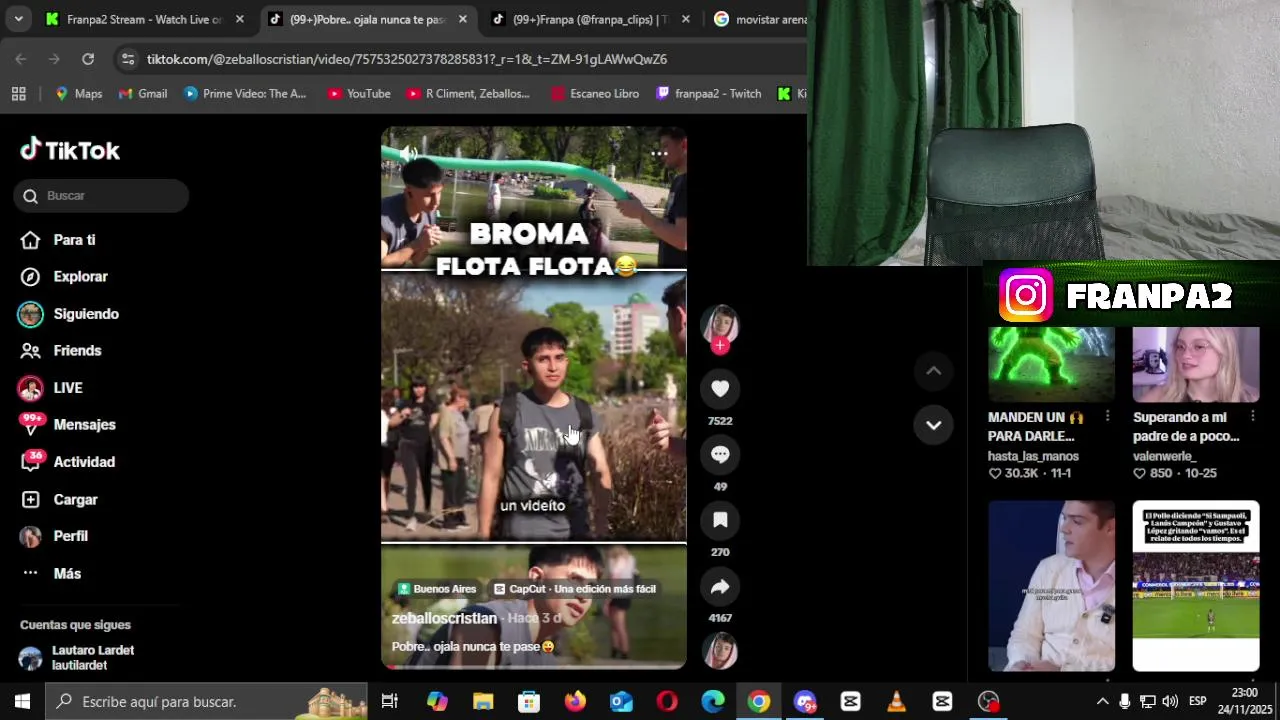Viewport: 1280px width, 720px height.
Task: Open Firefox from taskbar
Action: click(575, 701)
